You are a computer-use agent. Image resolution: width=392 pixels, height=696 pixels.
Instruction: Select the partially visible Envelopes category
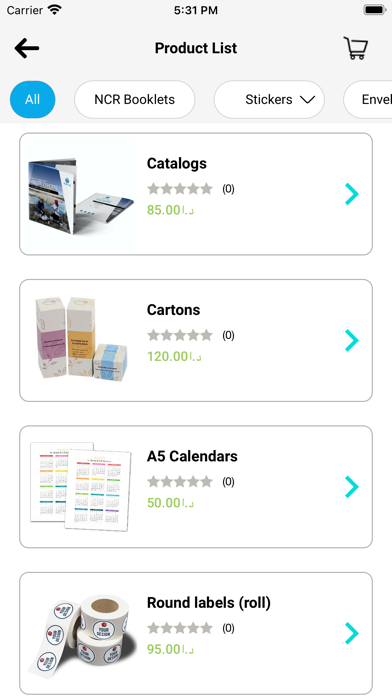click(x=368, y=99)
